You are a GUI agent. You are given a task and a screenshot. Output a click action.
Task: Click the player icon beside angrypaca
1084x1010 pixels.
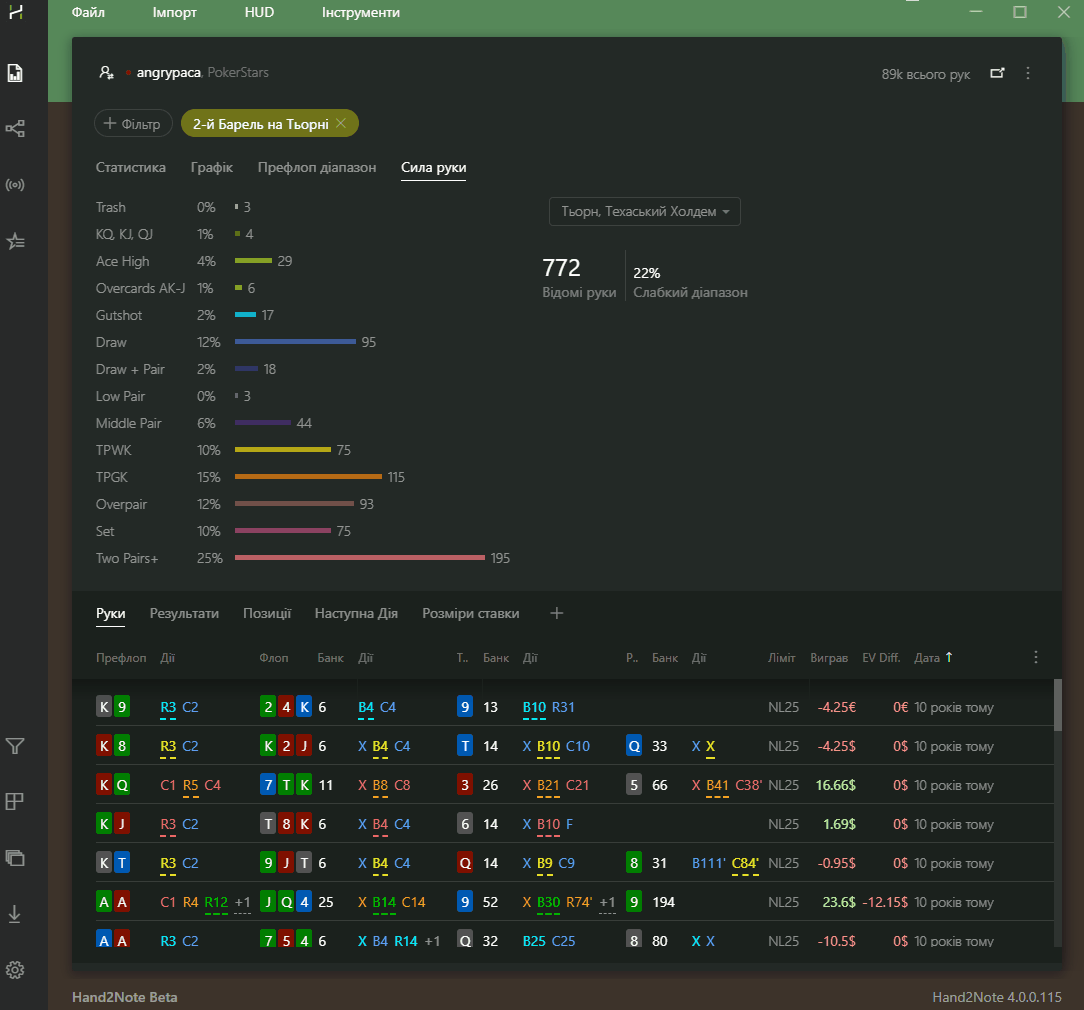tap(106, 73)
